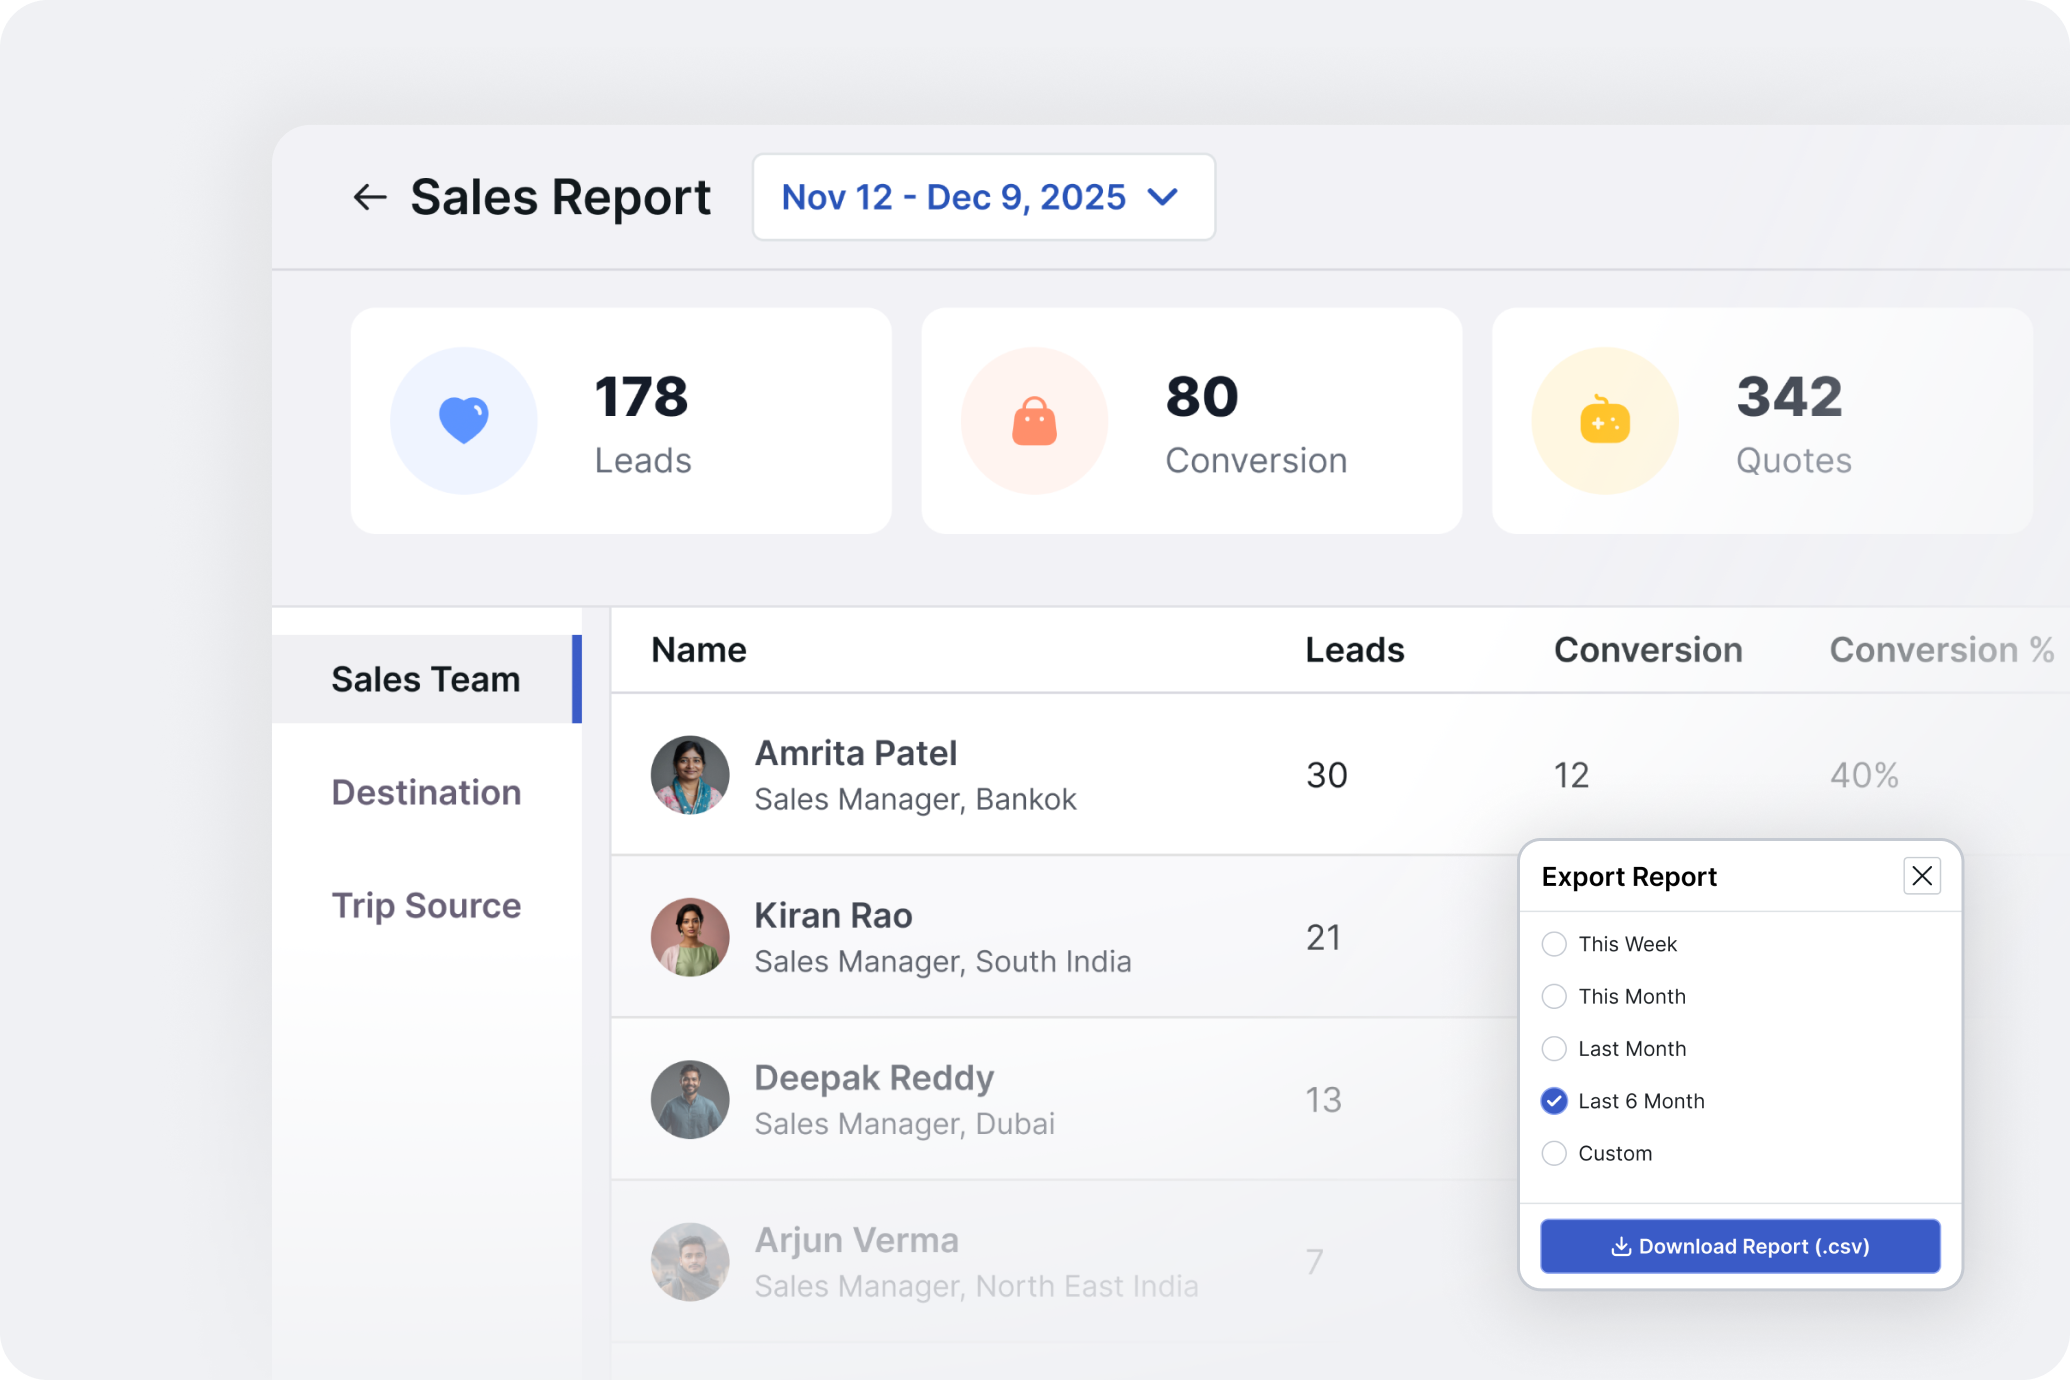Select the This Week radio option
This screenshot has width=2070, height=1380.
[1554, 943]
